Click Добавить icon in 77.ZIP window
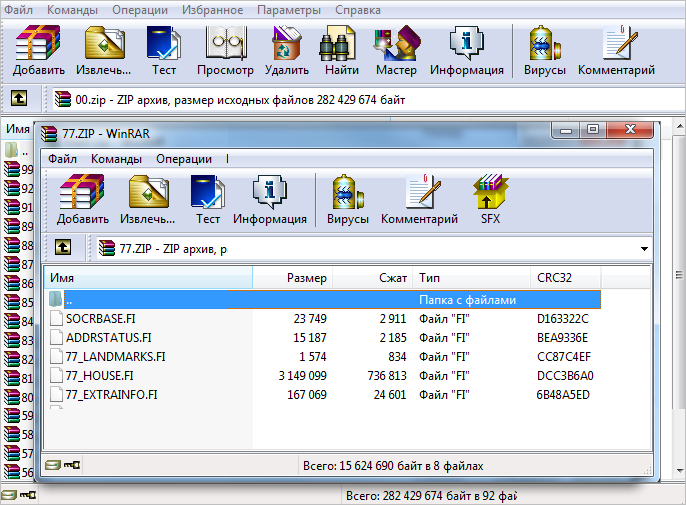This screenshot has width=686, height=505. point(82,191)
